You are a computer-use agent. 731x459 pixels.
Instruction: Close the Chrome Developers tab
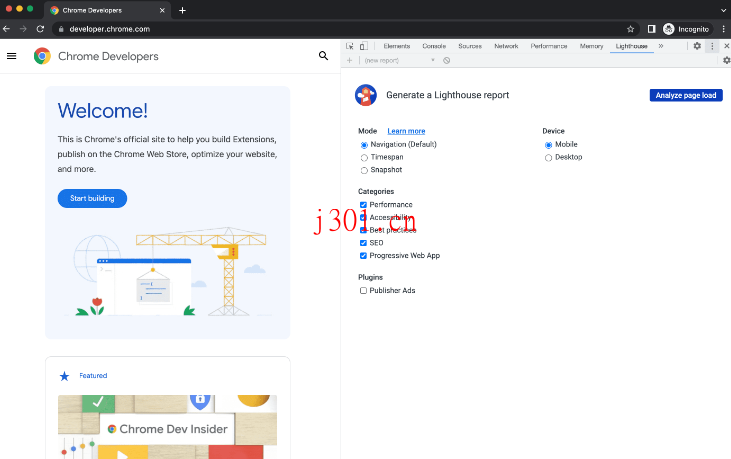pyautogui.click(x=162, y=10)
